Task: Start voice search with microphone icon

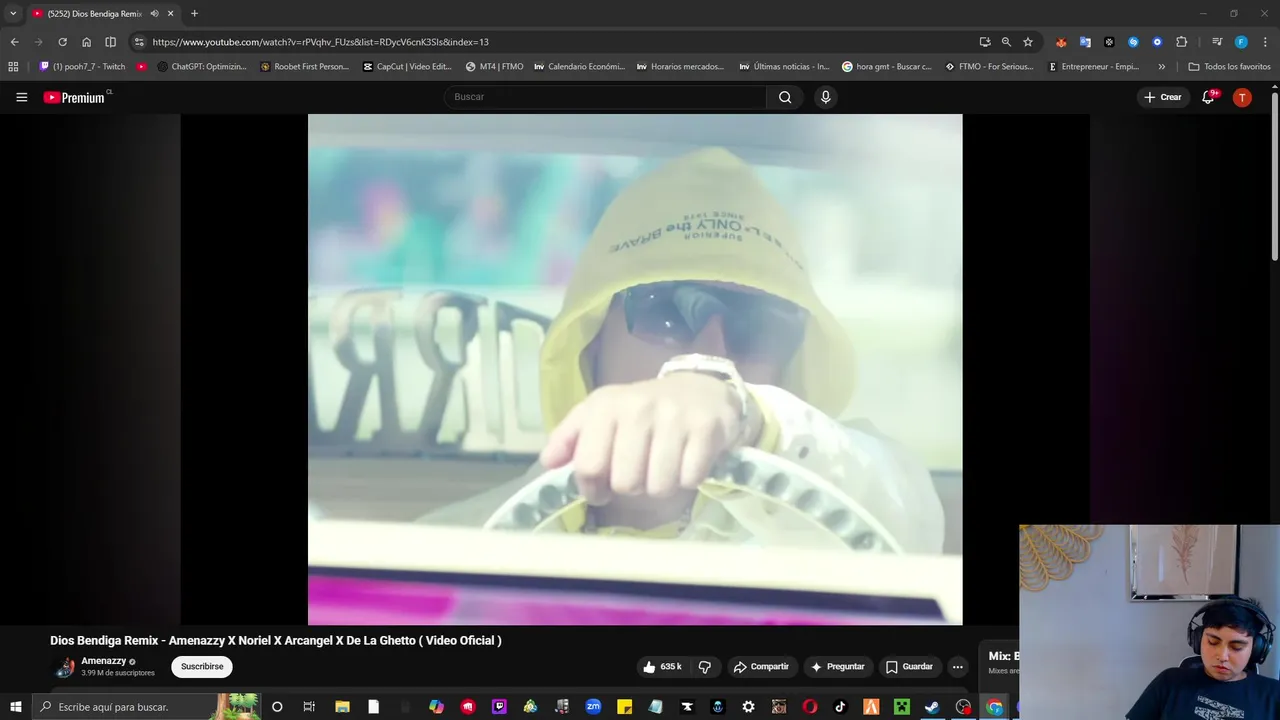Action: click(x=825, y=97)
